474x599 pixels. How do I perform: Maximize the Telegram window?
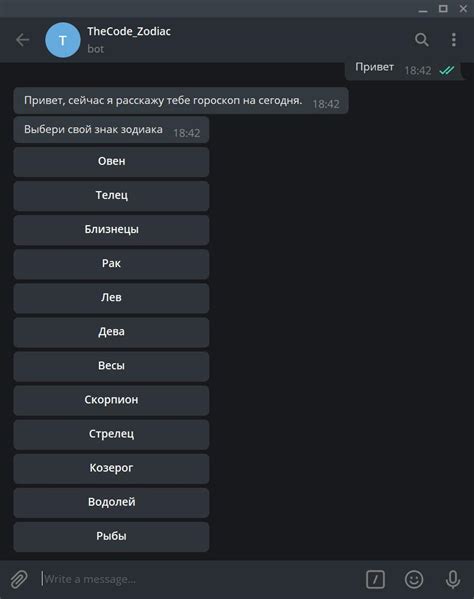tap(443, 8)
